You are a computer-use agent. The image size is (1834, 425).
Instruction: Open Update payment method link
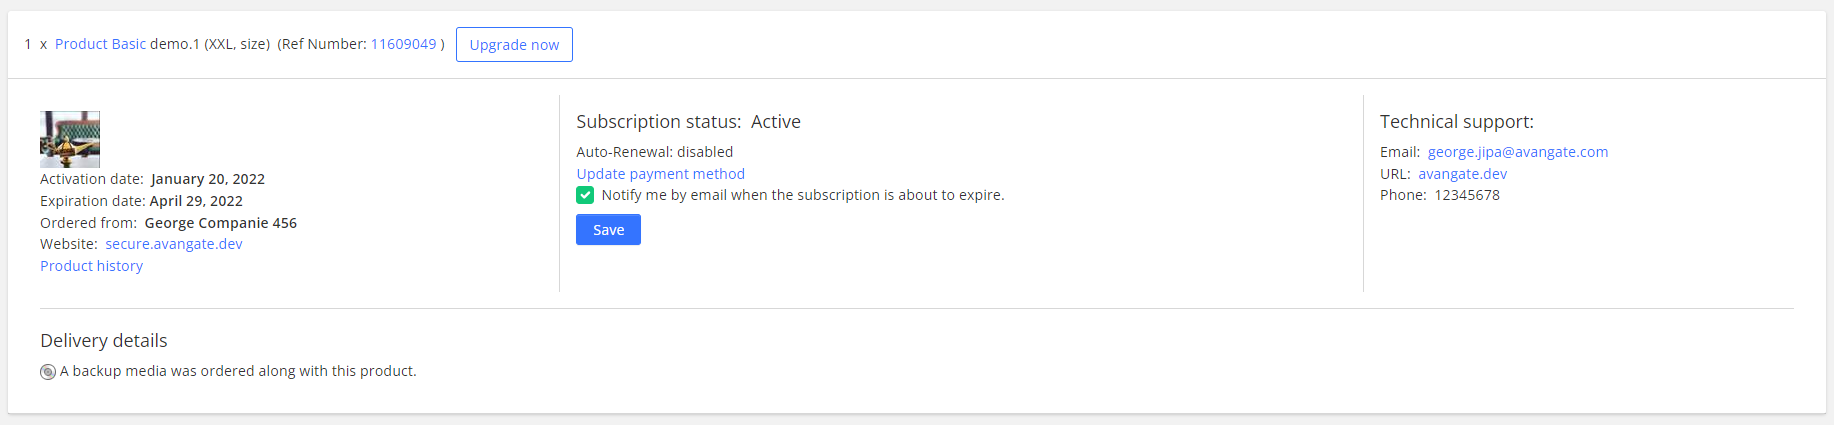660,174
